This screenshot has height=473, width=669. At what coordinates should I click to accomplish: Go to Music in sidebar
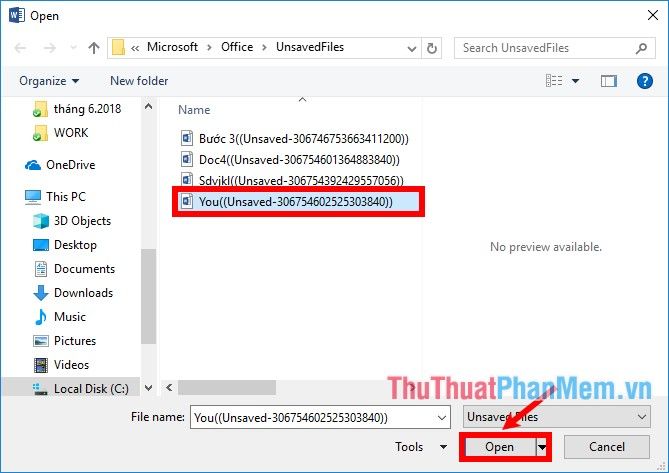click(x=59, y=316)
